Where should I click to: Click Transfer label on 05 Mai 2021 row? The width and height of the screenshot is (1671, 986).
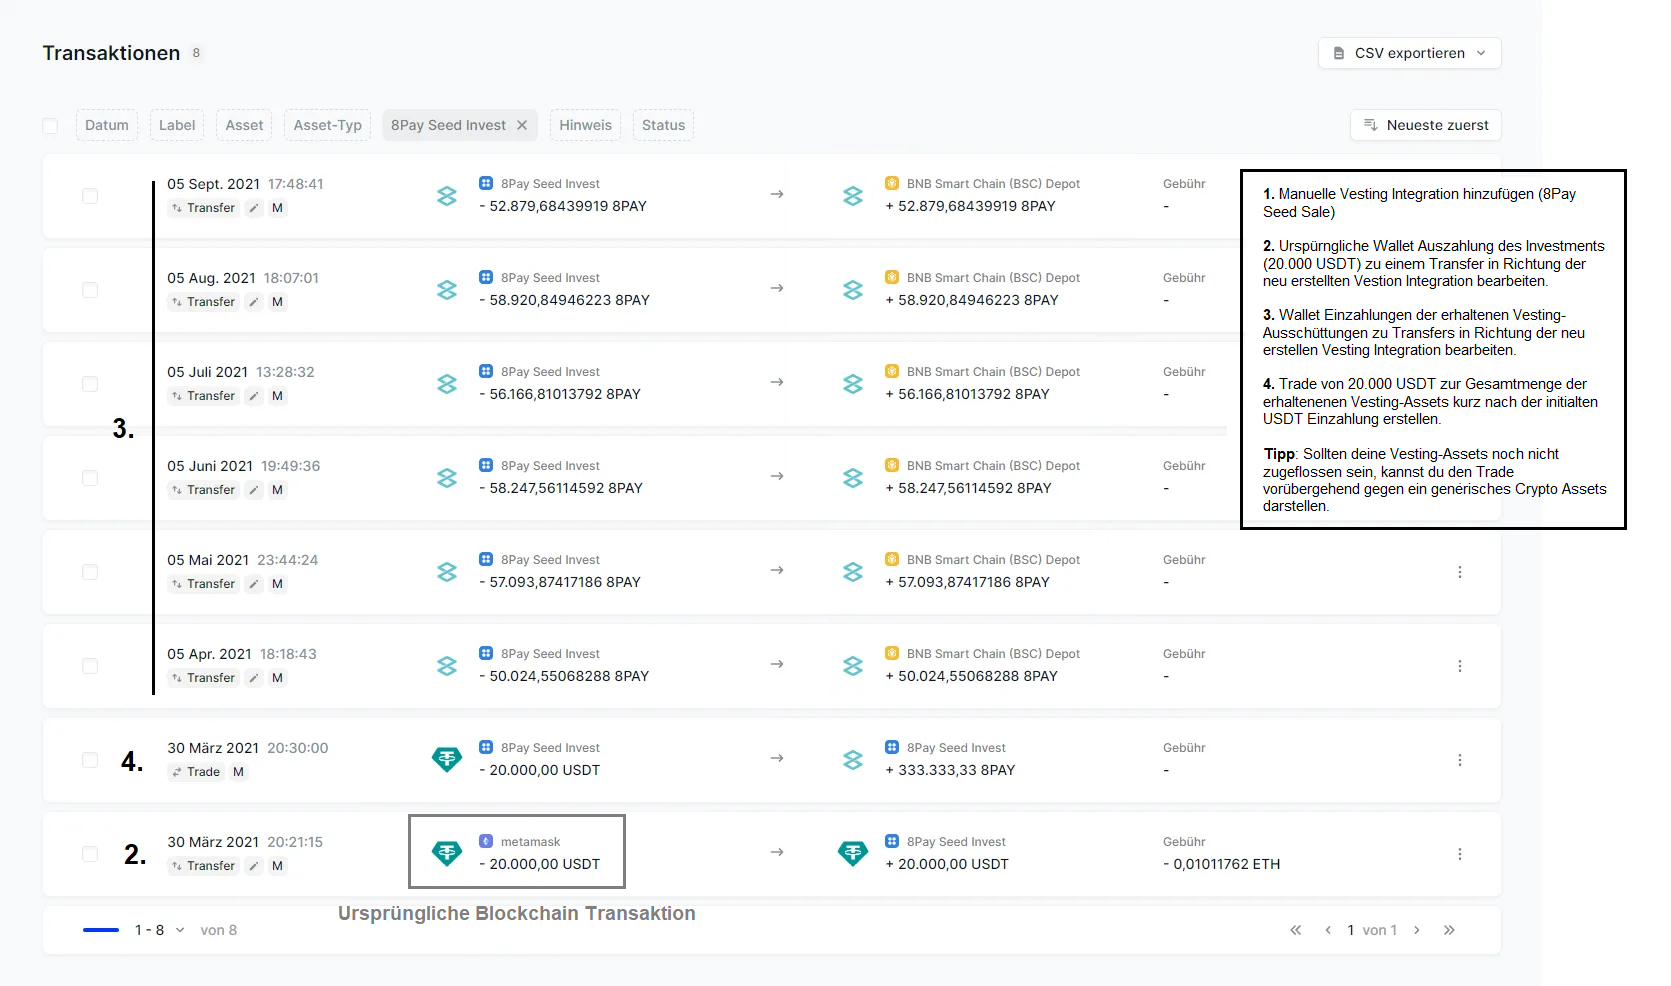pos(203,584)
